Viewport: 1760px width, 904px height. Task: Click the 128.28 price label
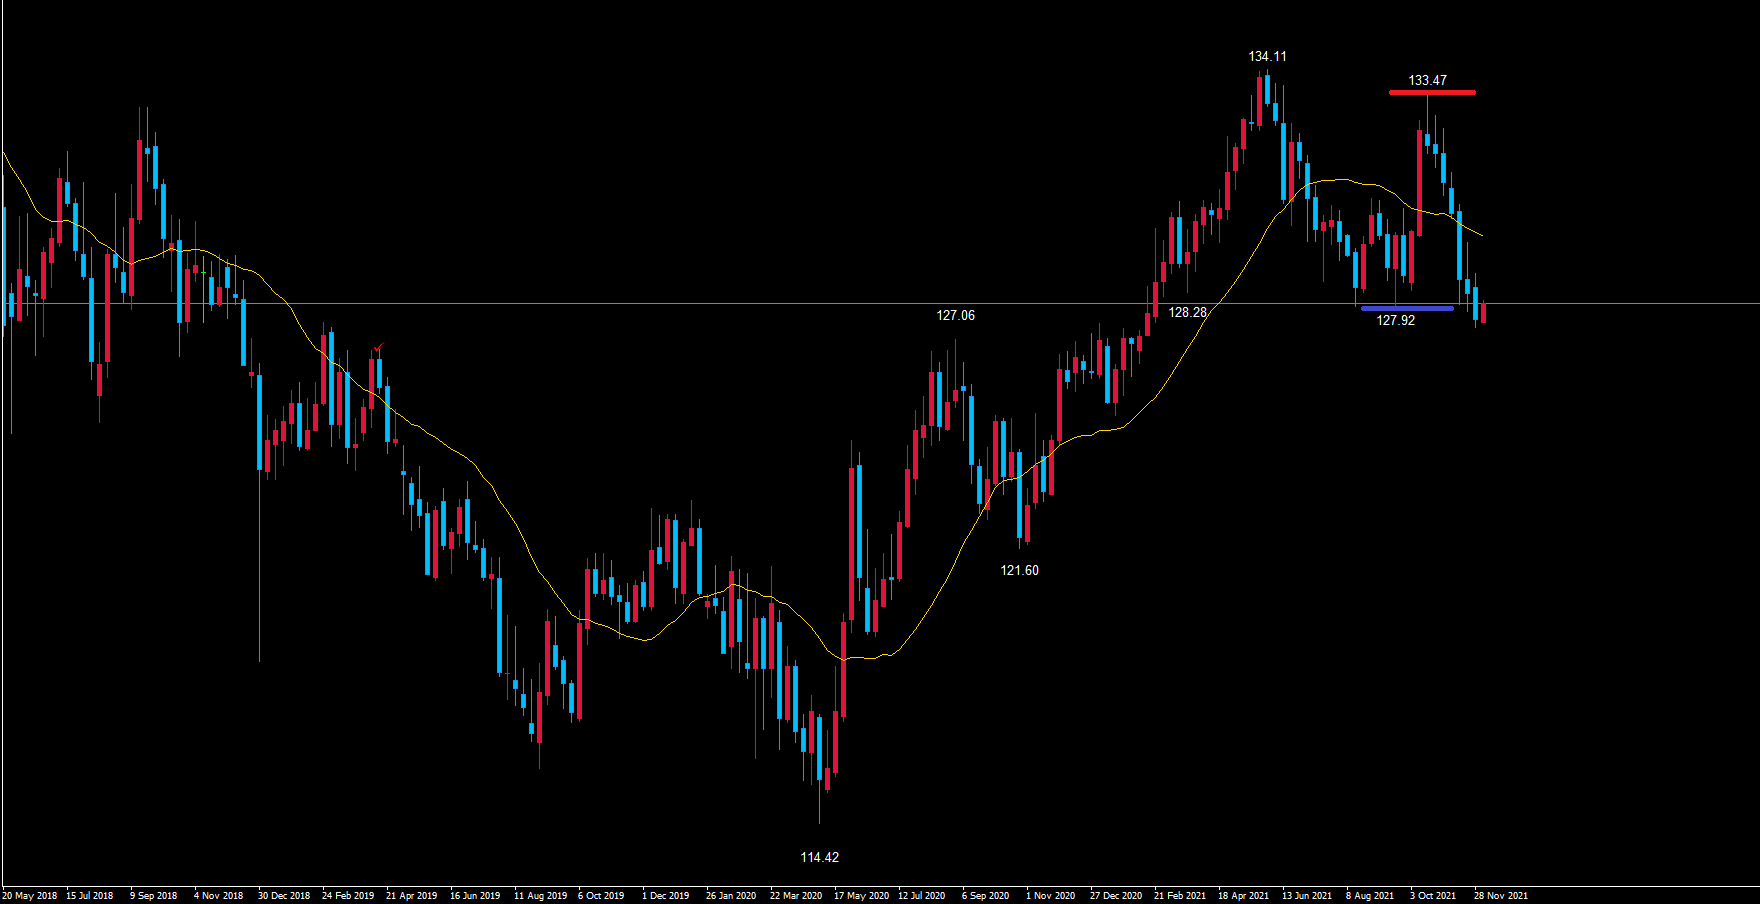(x=1187, y=312)
